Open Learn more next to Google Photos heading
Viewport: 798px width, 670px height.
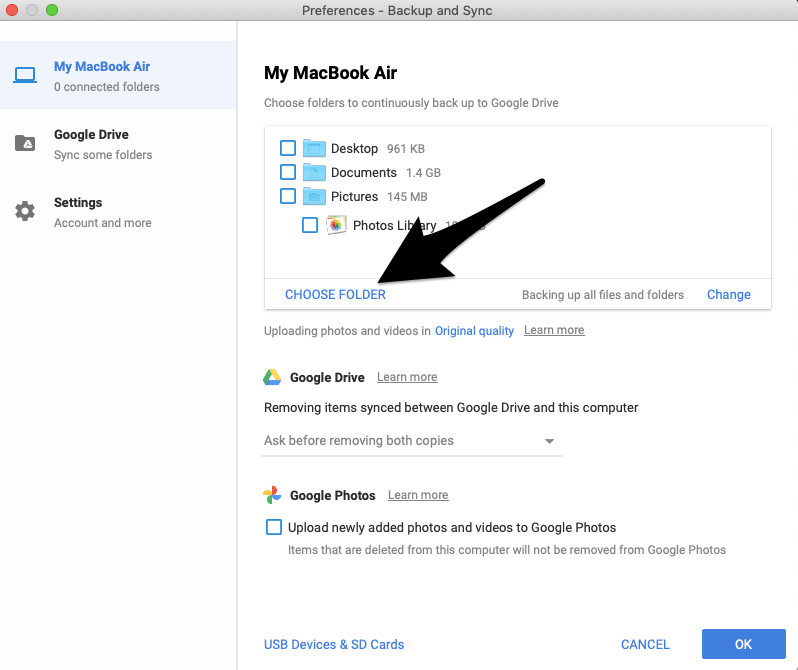coord(418,495)
